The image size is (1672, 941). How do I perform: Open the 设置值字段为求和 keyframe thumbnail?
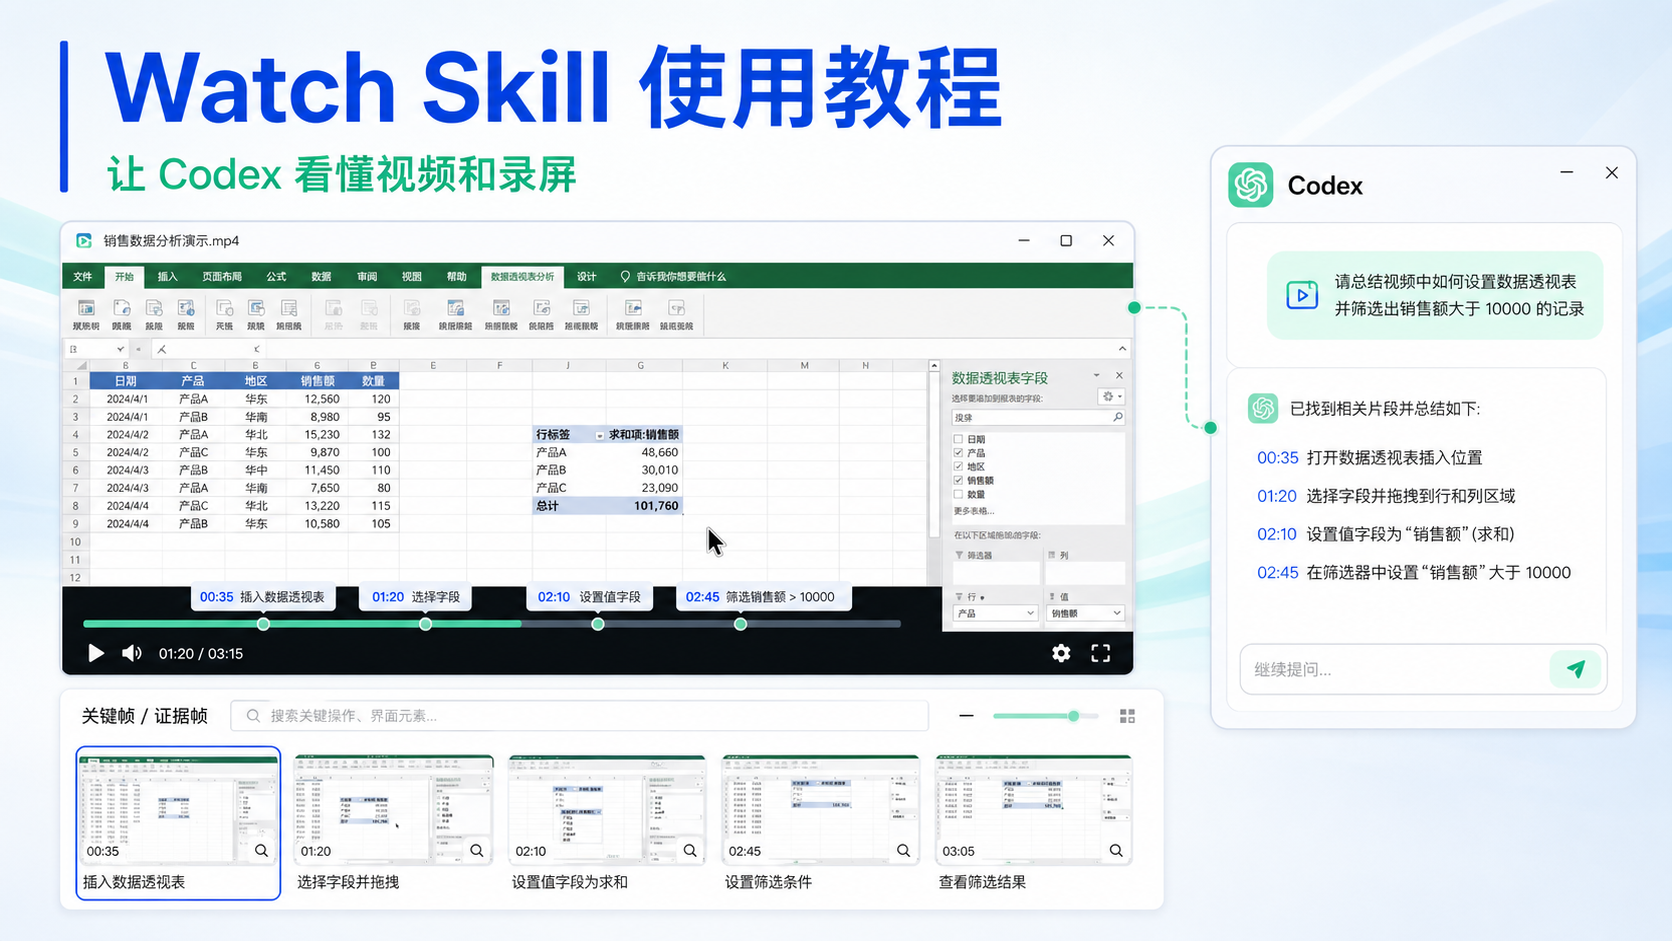(x=607, y=809)
